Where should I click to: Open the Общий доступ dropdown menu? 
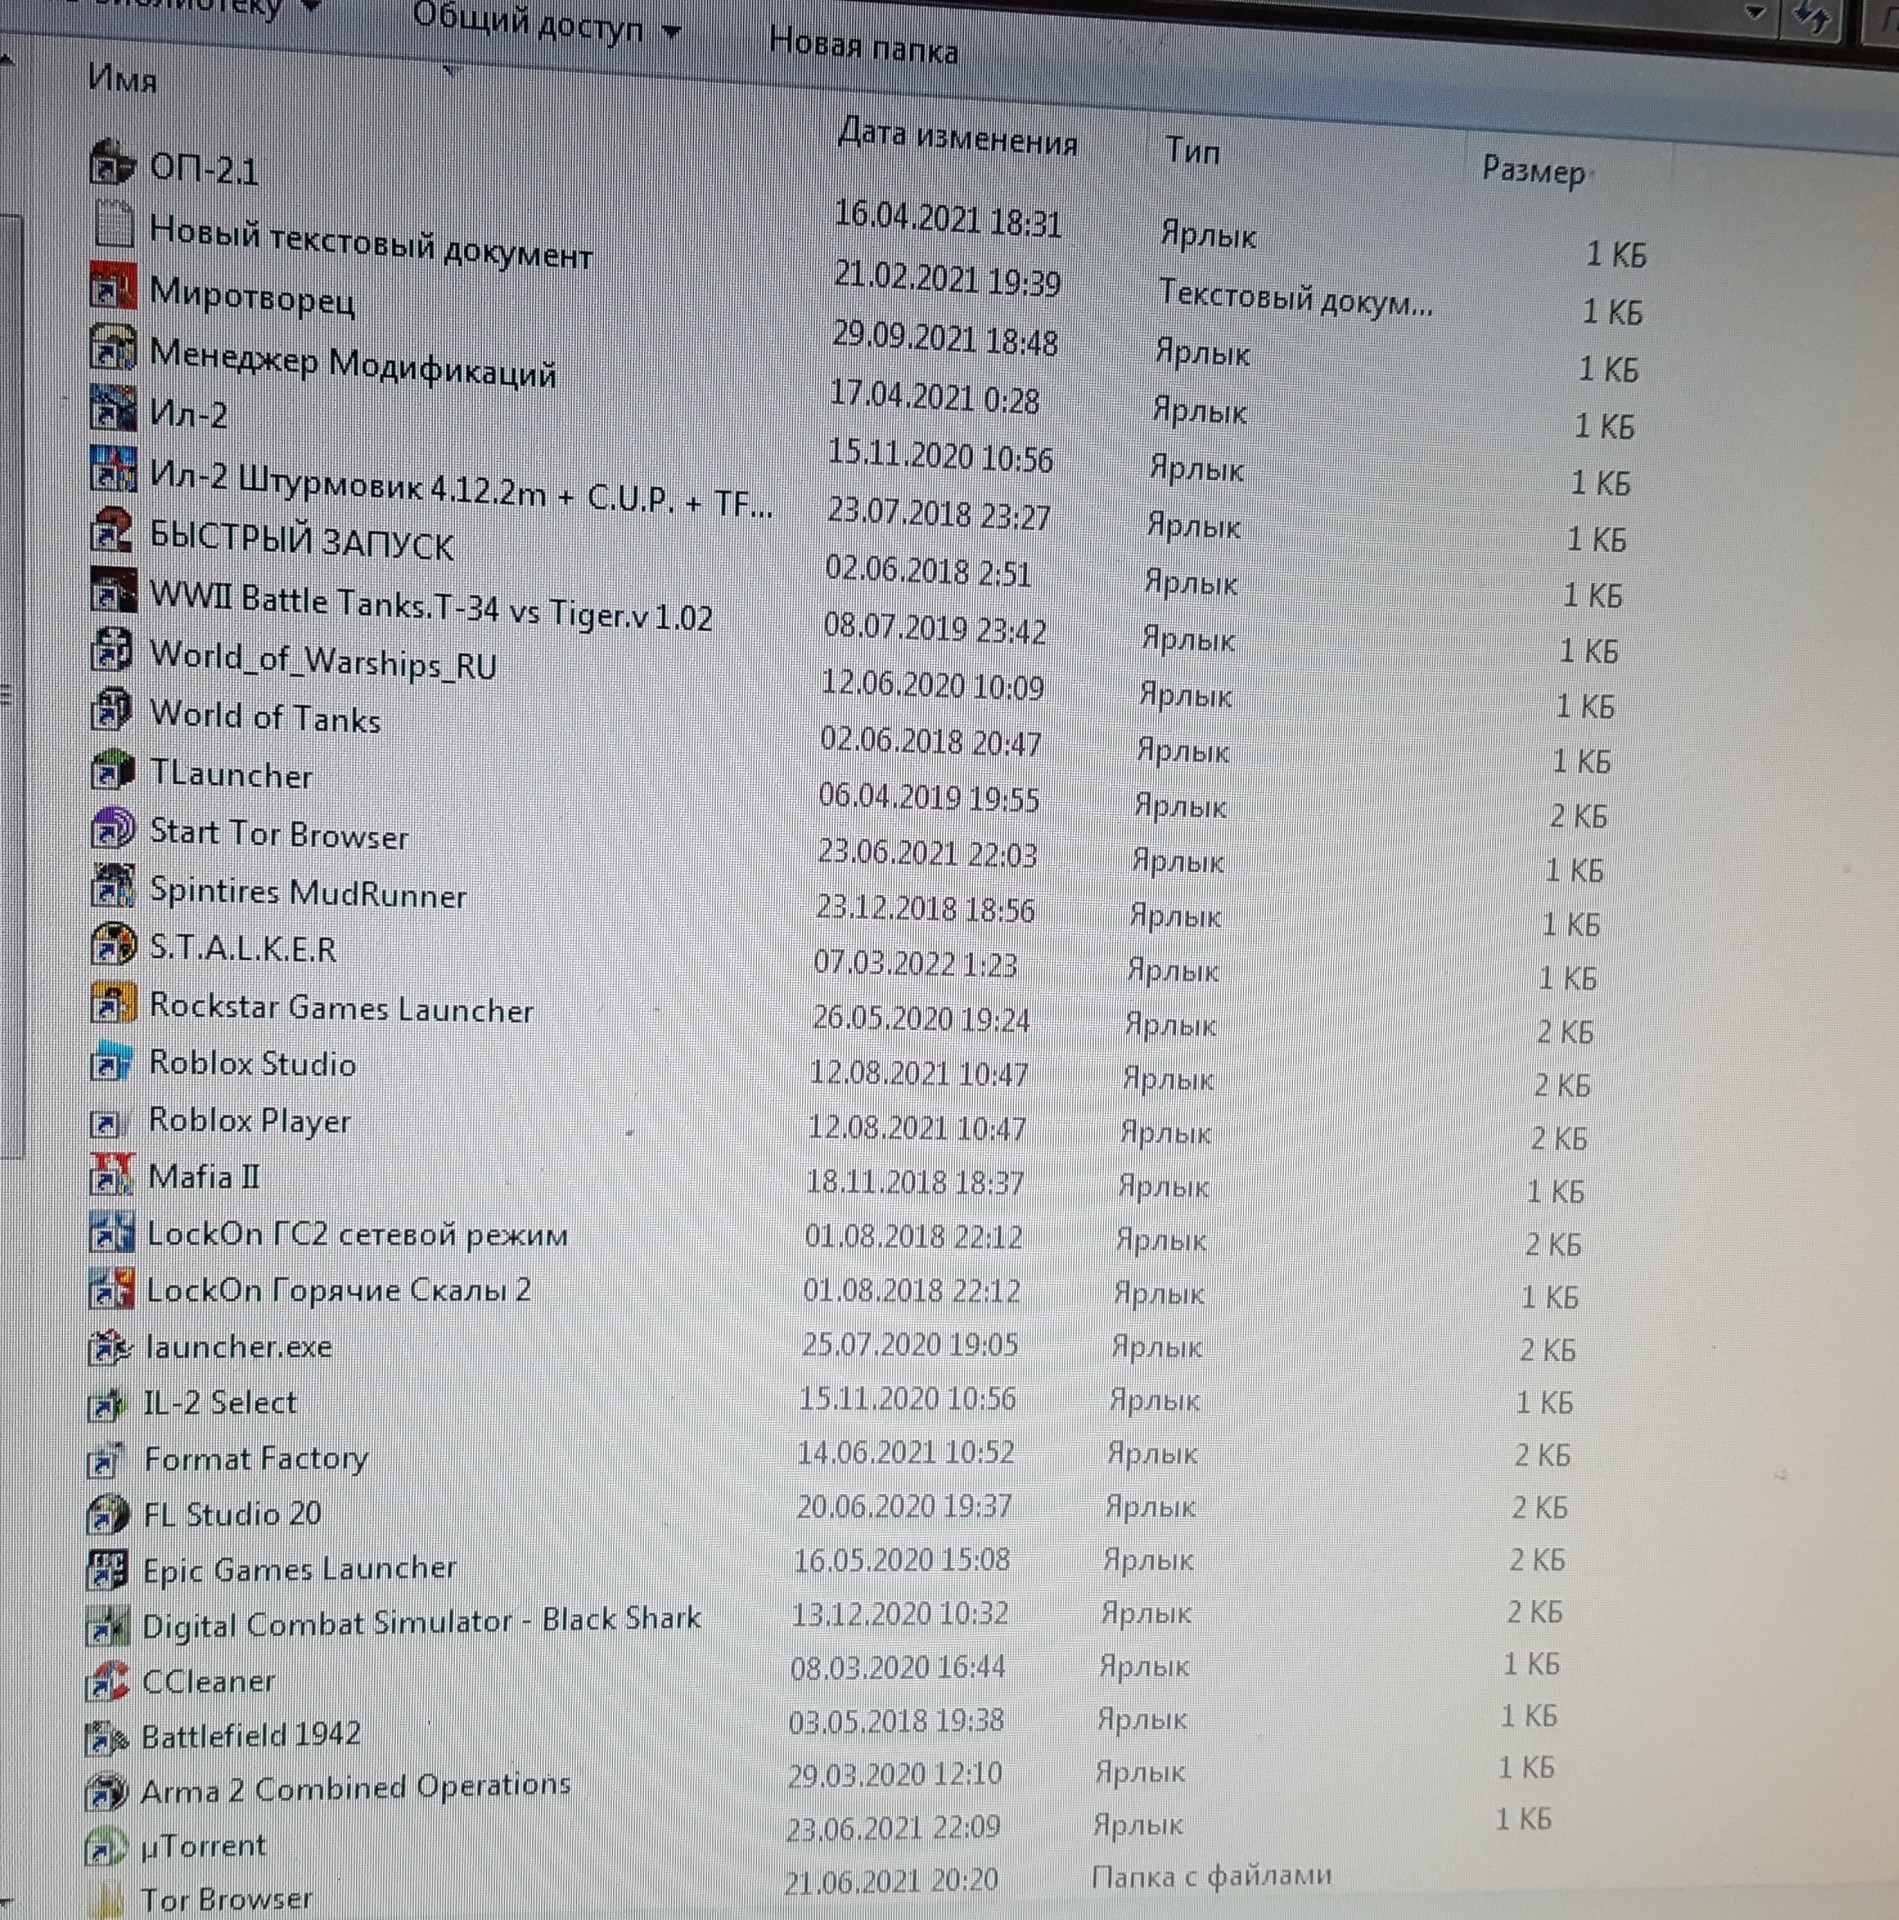point(545,24)
